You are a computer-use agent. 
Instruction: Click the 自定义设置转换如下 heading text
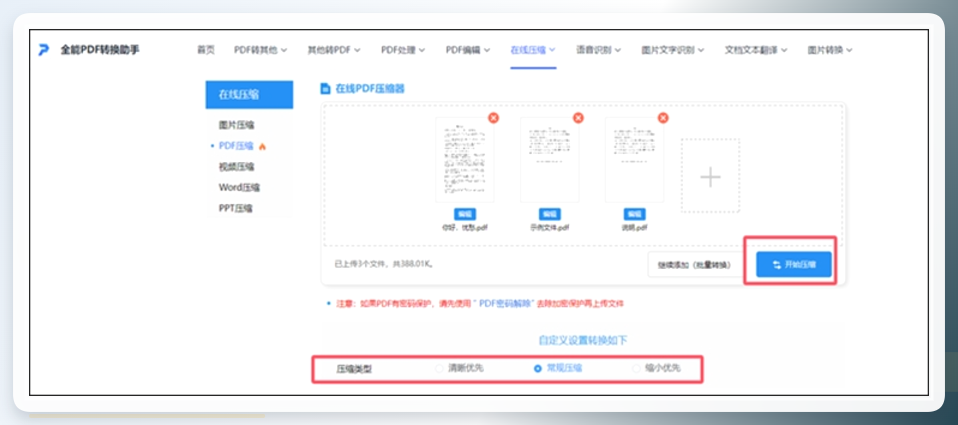click(x=583, y=340)
